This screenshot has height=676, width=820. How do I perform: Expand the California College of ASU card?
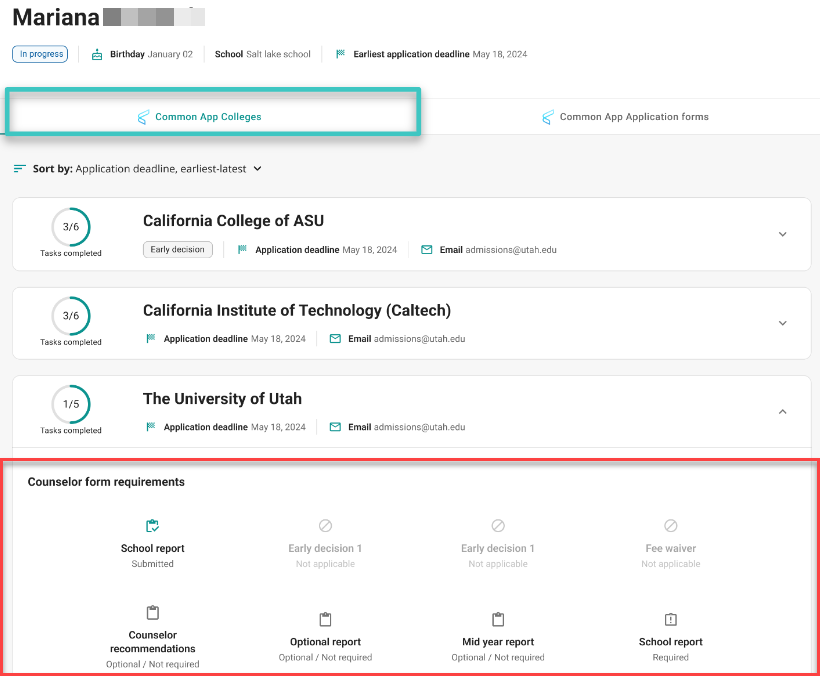coord(783,234)
